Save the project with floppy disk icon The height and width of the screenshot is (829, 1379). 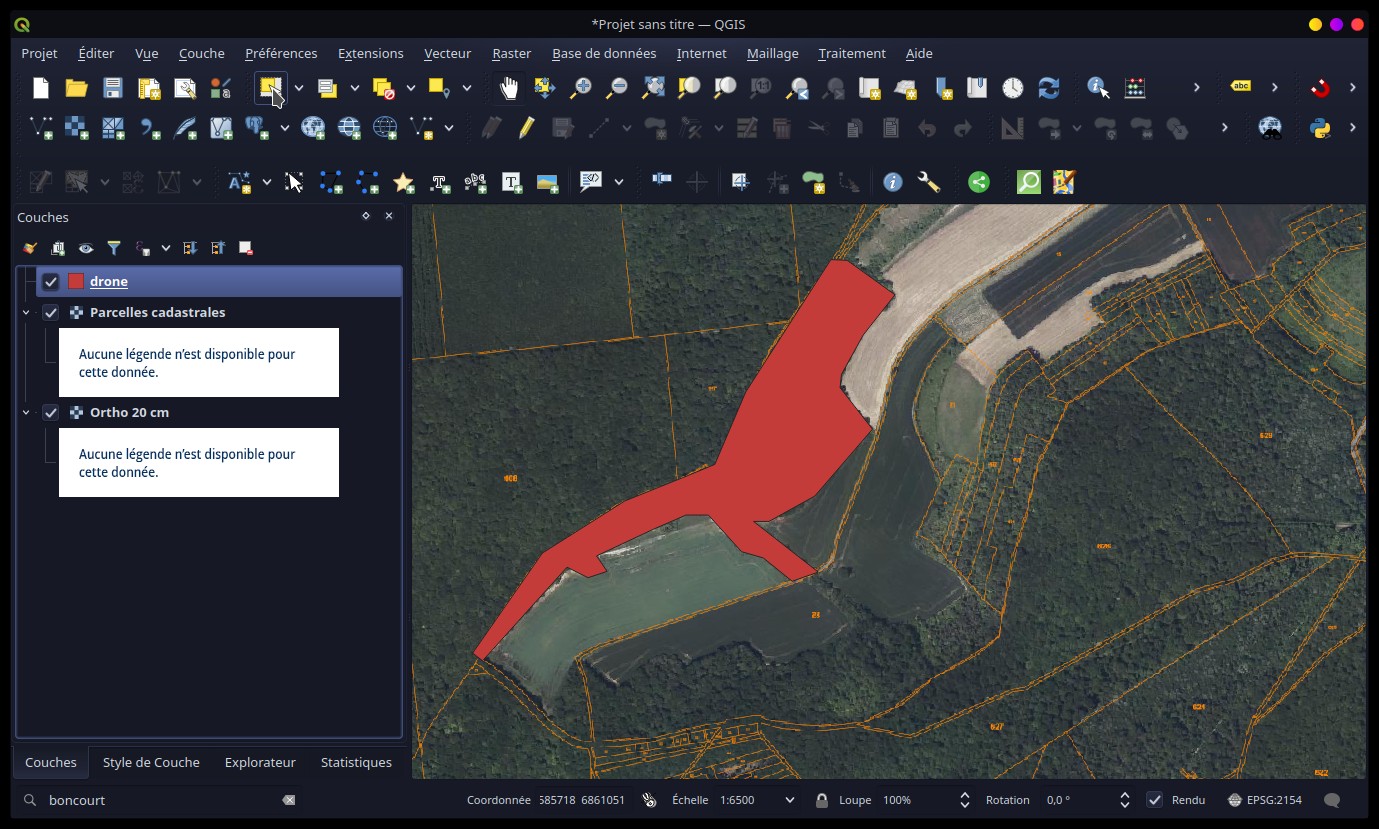point(113,88)
